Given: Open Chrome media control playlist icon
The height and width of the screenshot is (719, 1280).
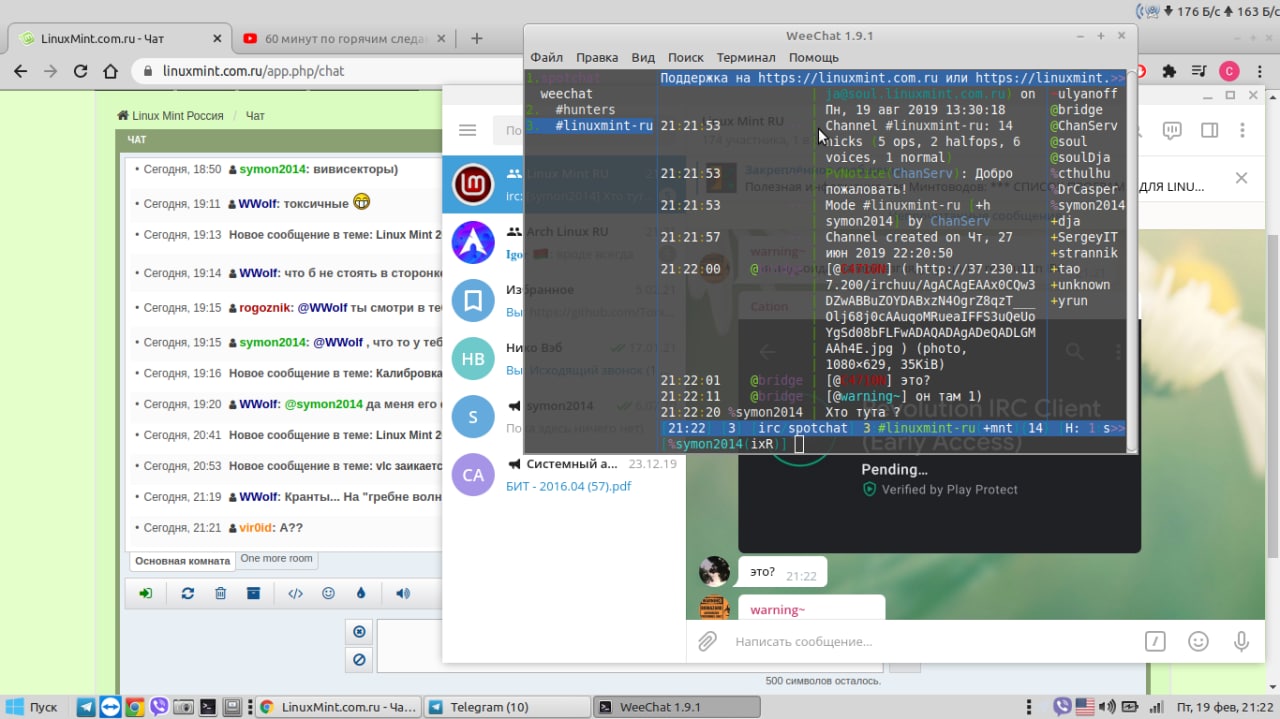Looking at the screenshot, I should click(1198, 71).
